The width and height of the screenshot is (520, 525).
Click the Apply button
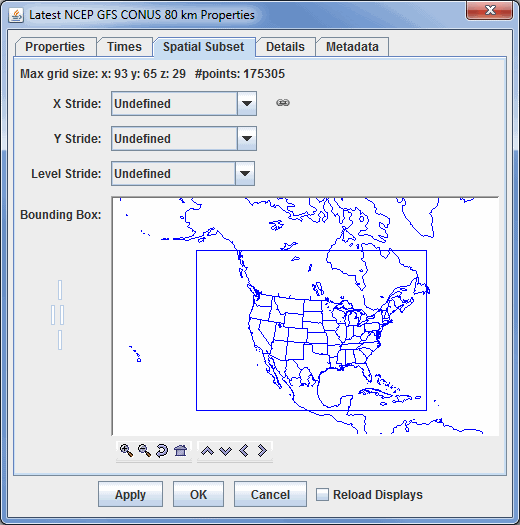coord(130,494)
